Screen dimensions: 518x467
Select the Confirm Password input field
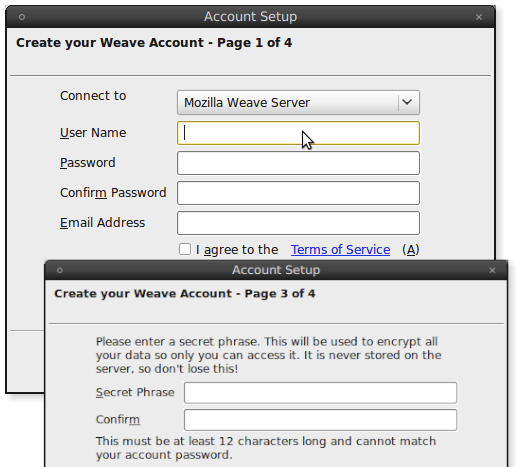[x=298, y=193]
